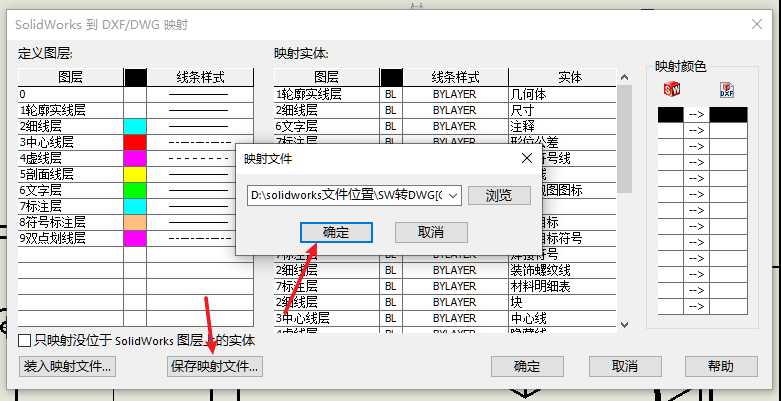Select the orange swatch of 8符号标注层

pos(135,222)
